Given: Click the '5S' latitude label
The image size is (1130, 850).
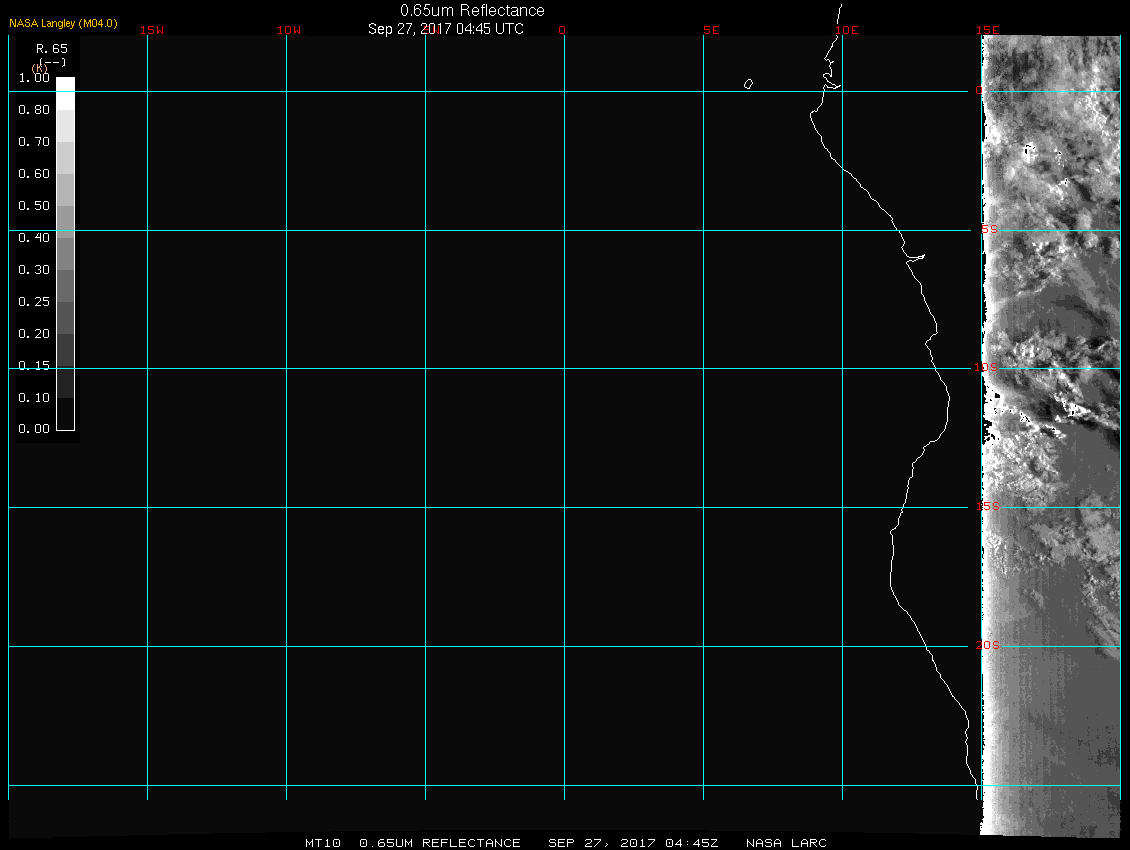Looking at the screenshot, I should coord(989,229).
